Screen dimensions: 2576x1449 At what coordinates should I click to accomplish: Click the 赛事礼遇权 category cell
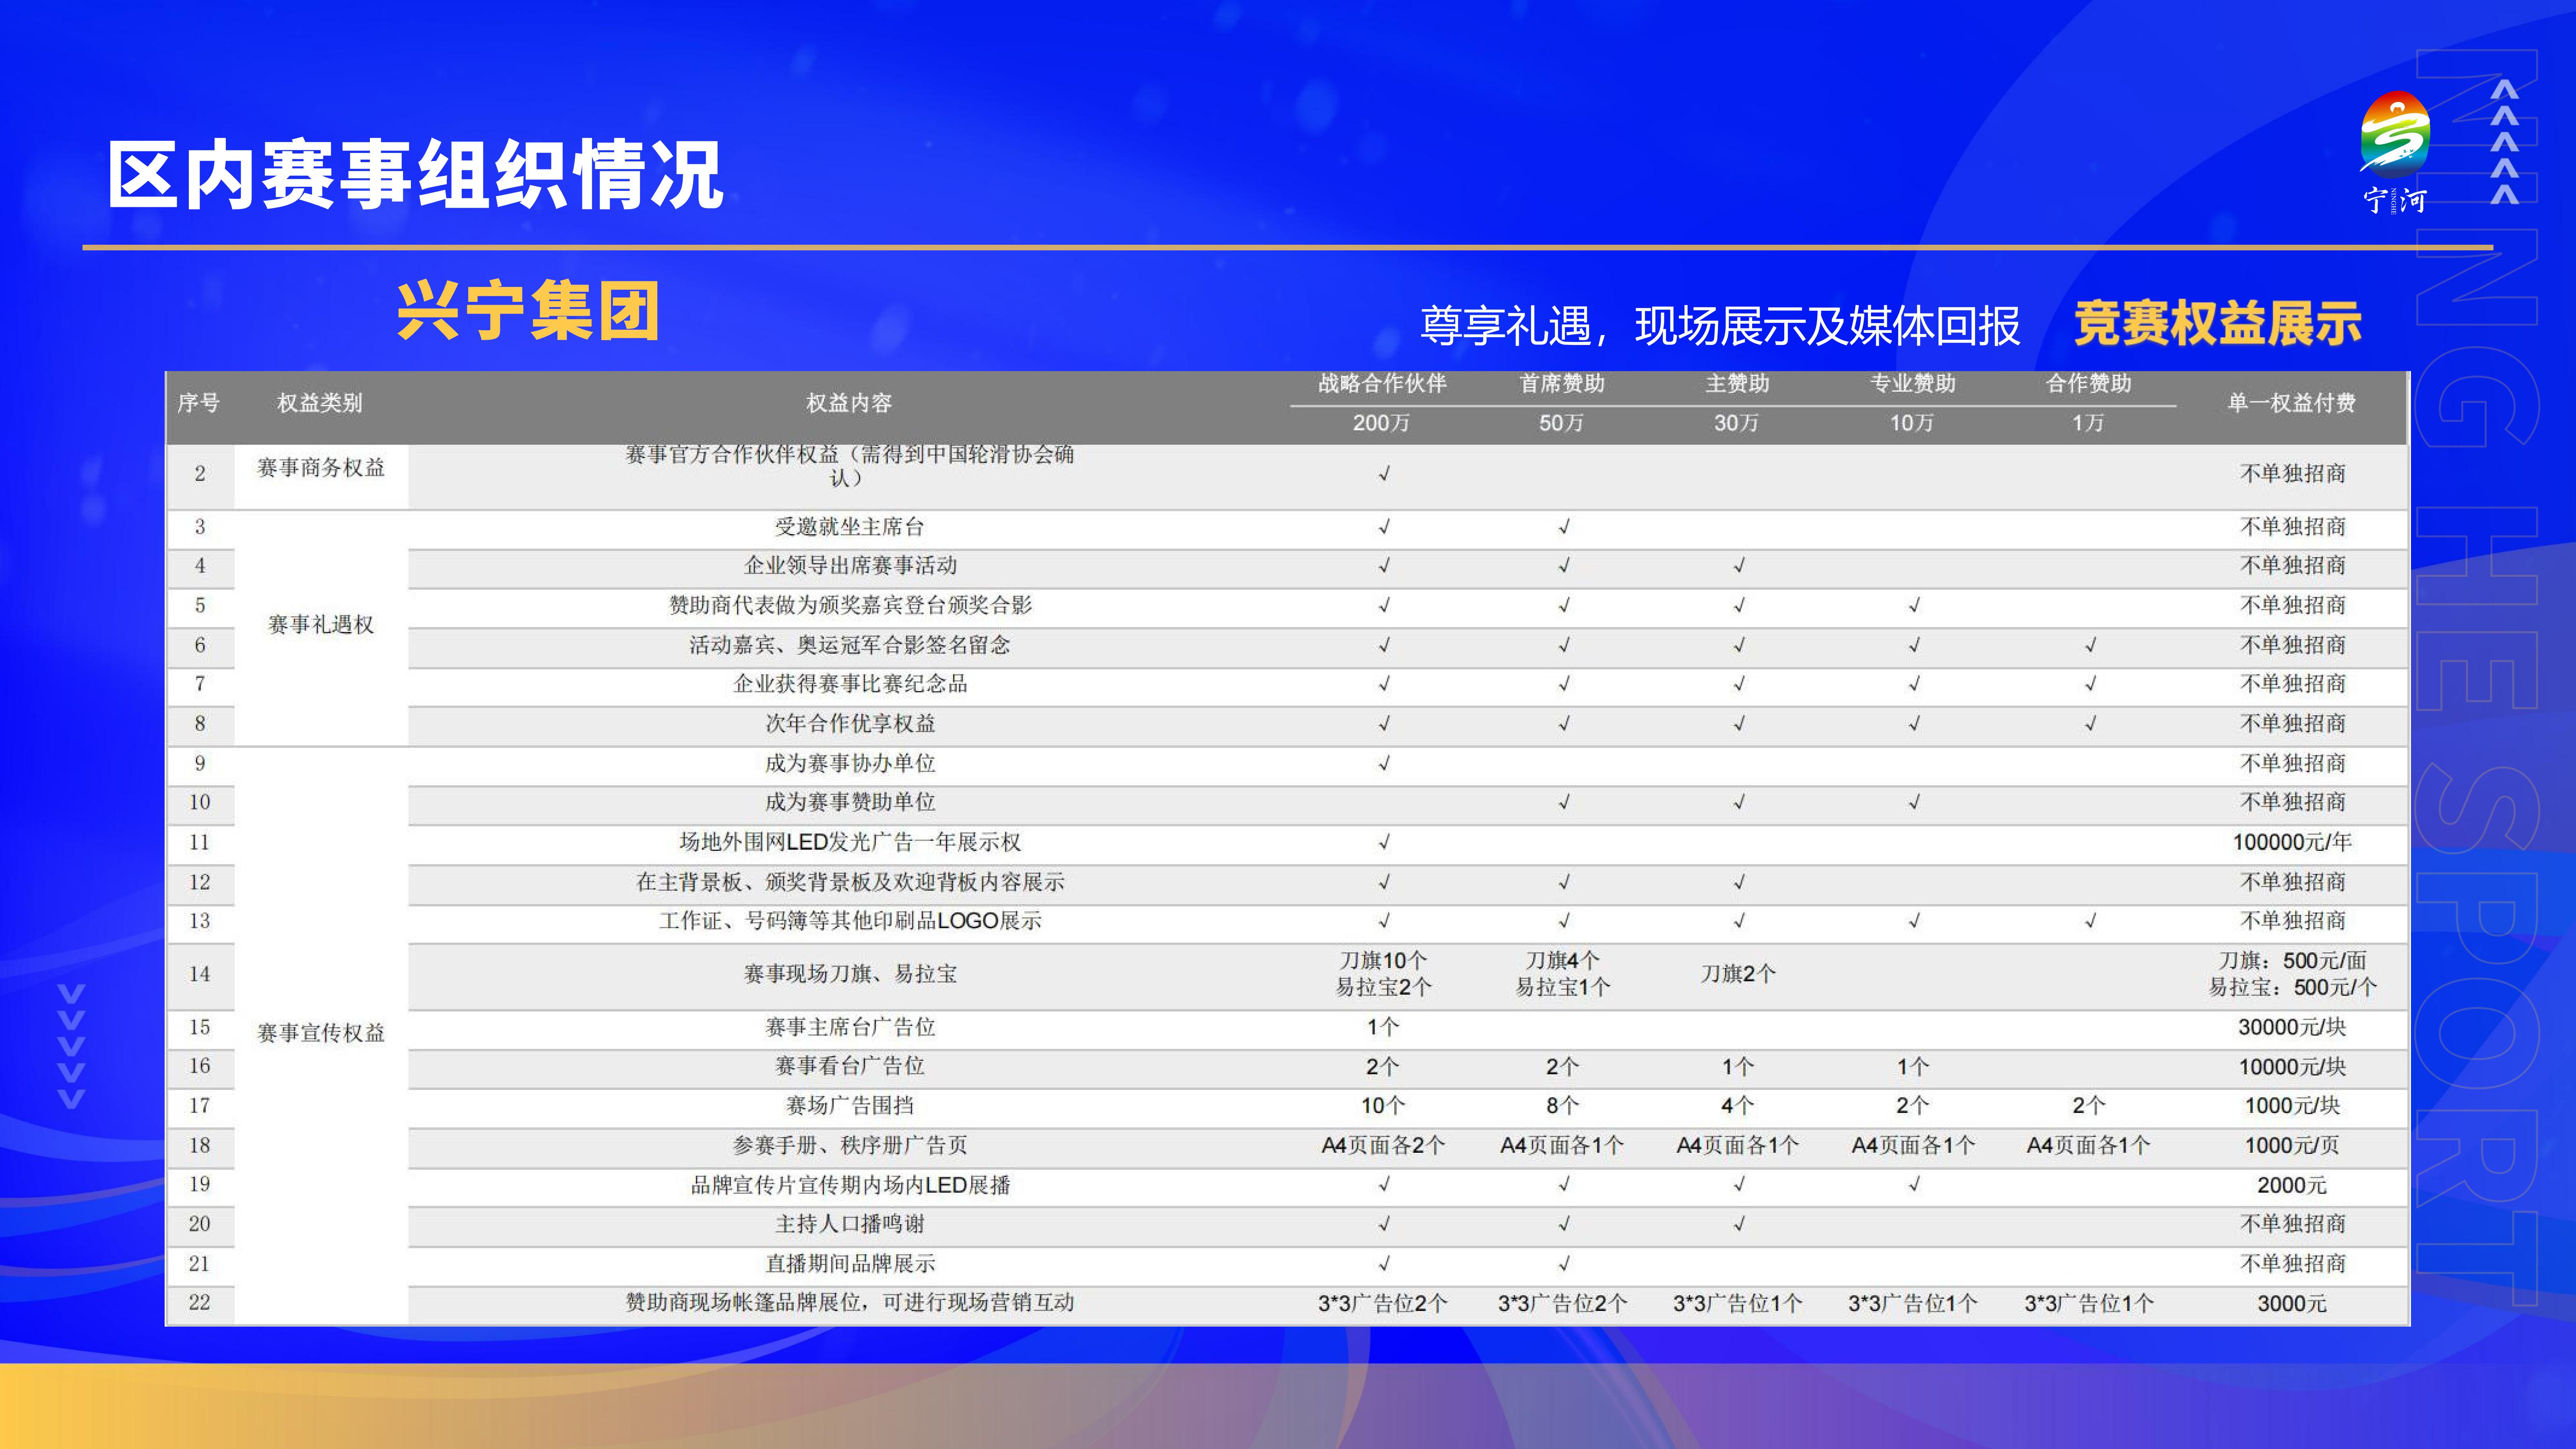(x=321, y=625)
